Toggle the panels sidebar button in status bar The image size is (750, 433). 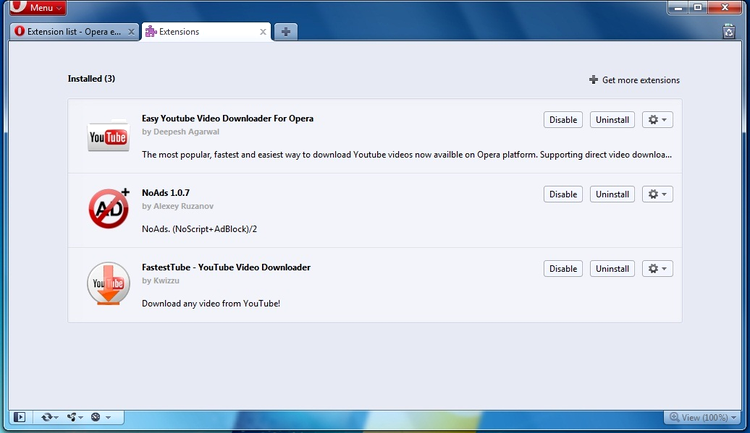(x=20, y=417)
